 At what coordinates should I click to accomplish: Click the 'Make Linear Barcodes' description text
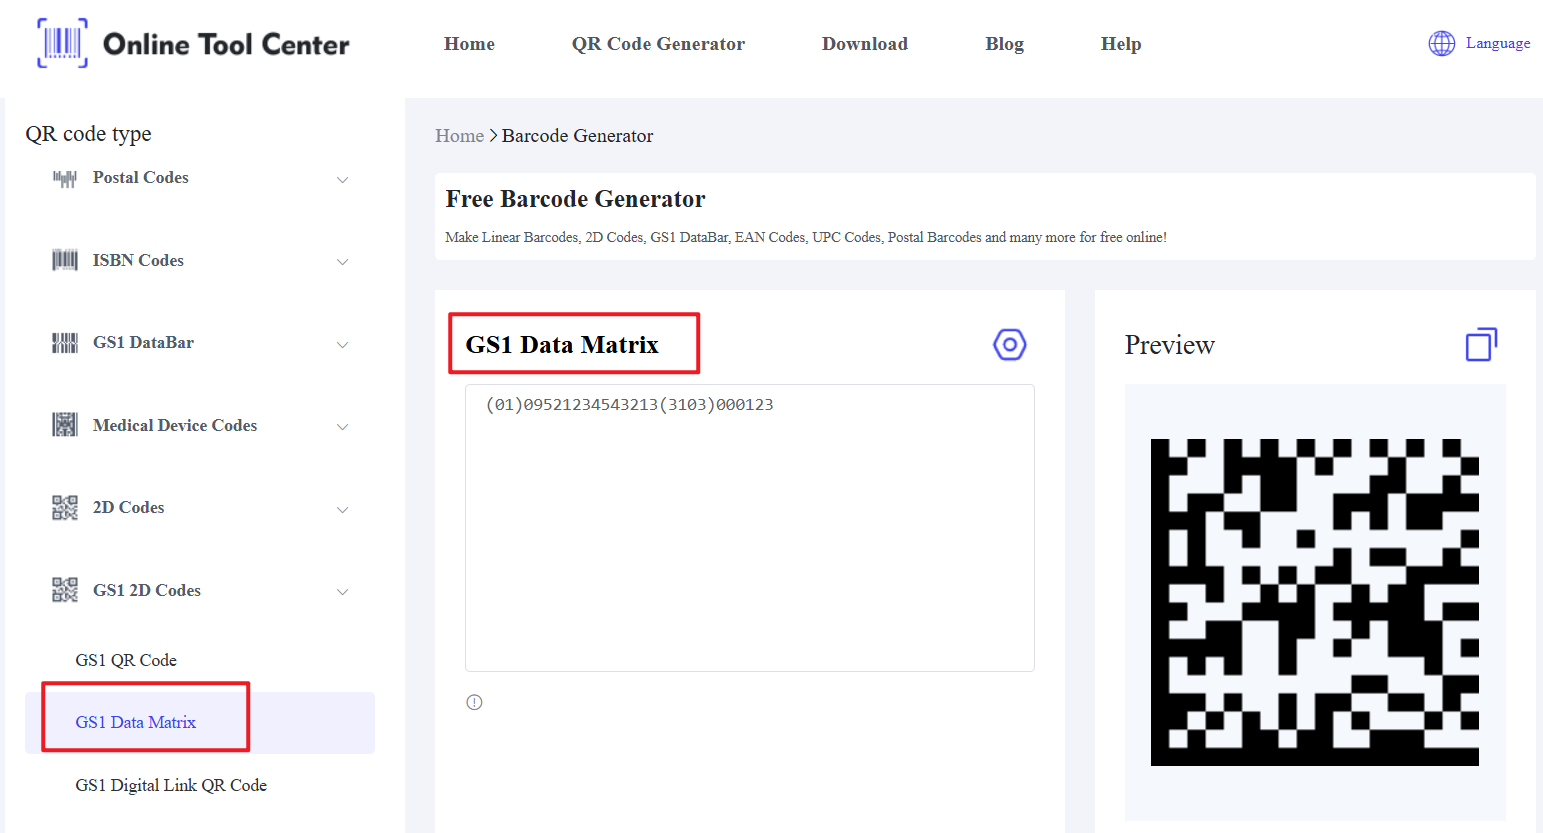[806, 238]
